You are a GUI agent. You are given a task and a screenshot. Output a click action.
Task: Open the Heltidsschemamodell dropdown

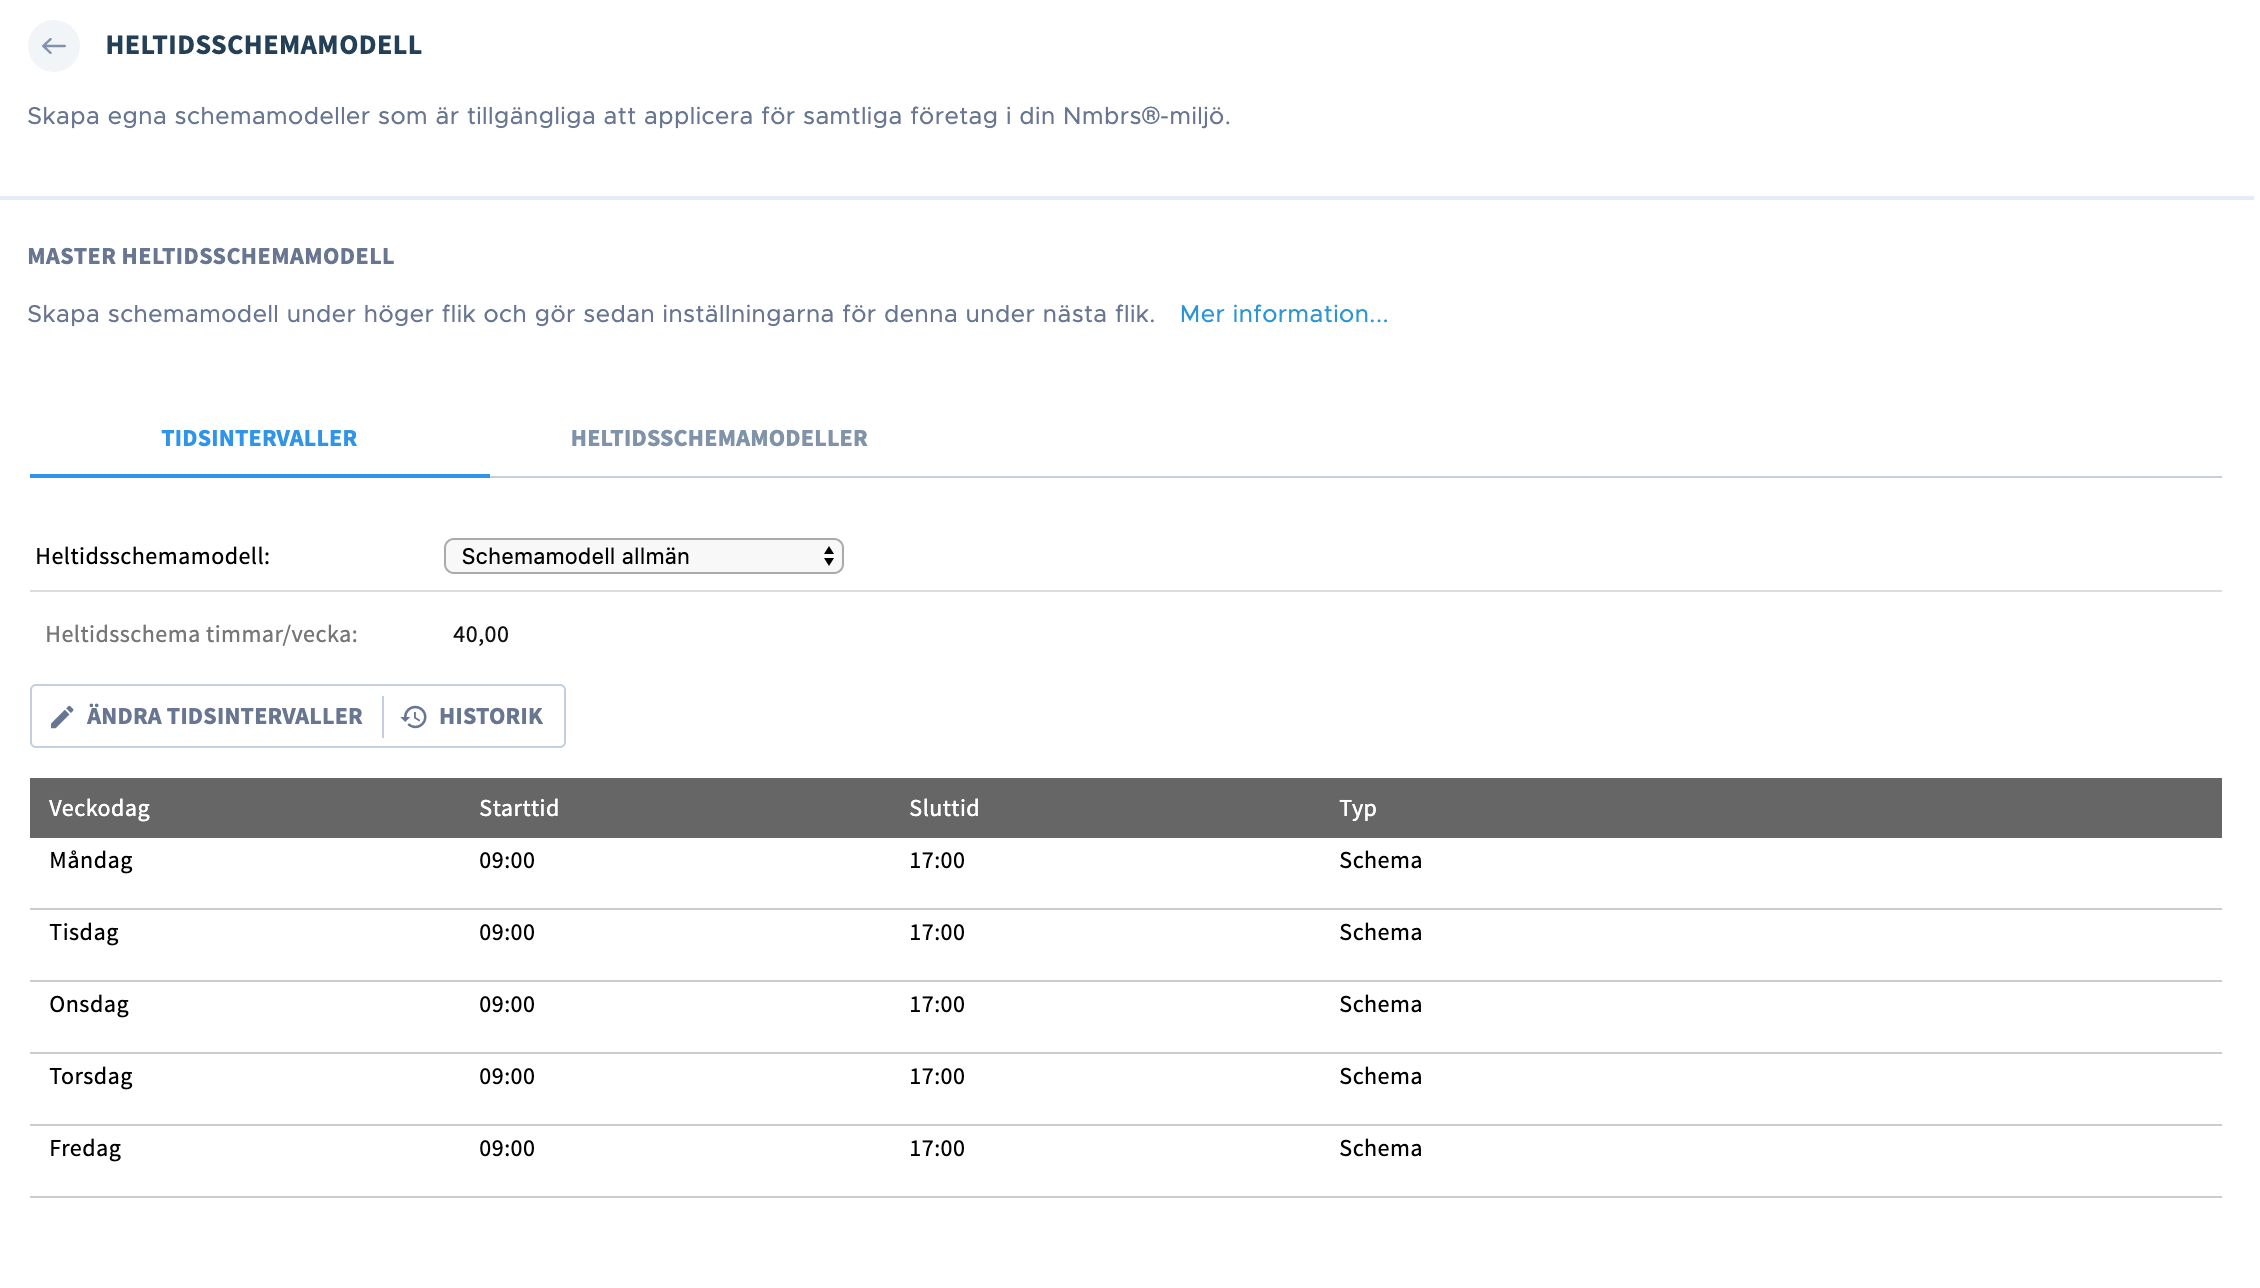click(x=644, y=556)
